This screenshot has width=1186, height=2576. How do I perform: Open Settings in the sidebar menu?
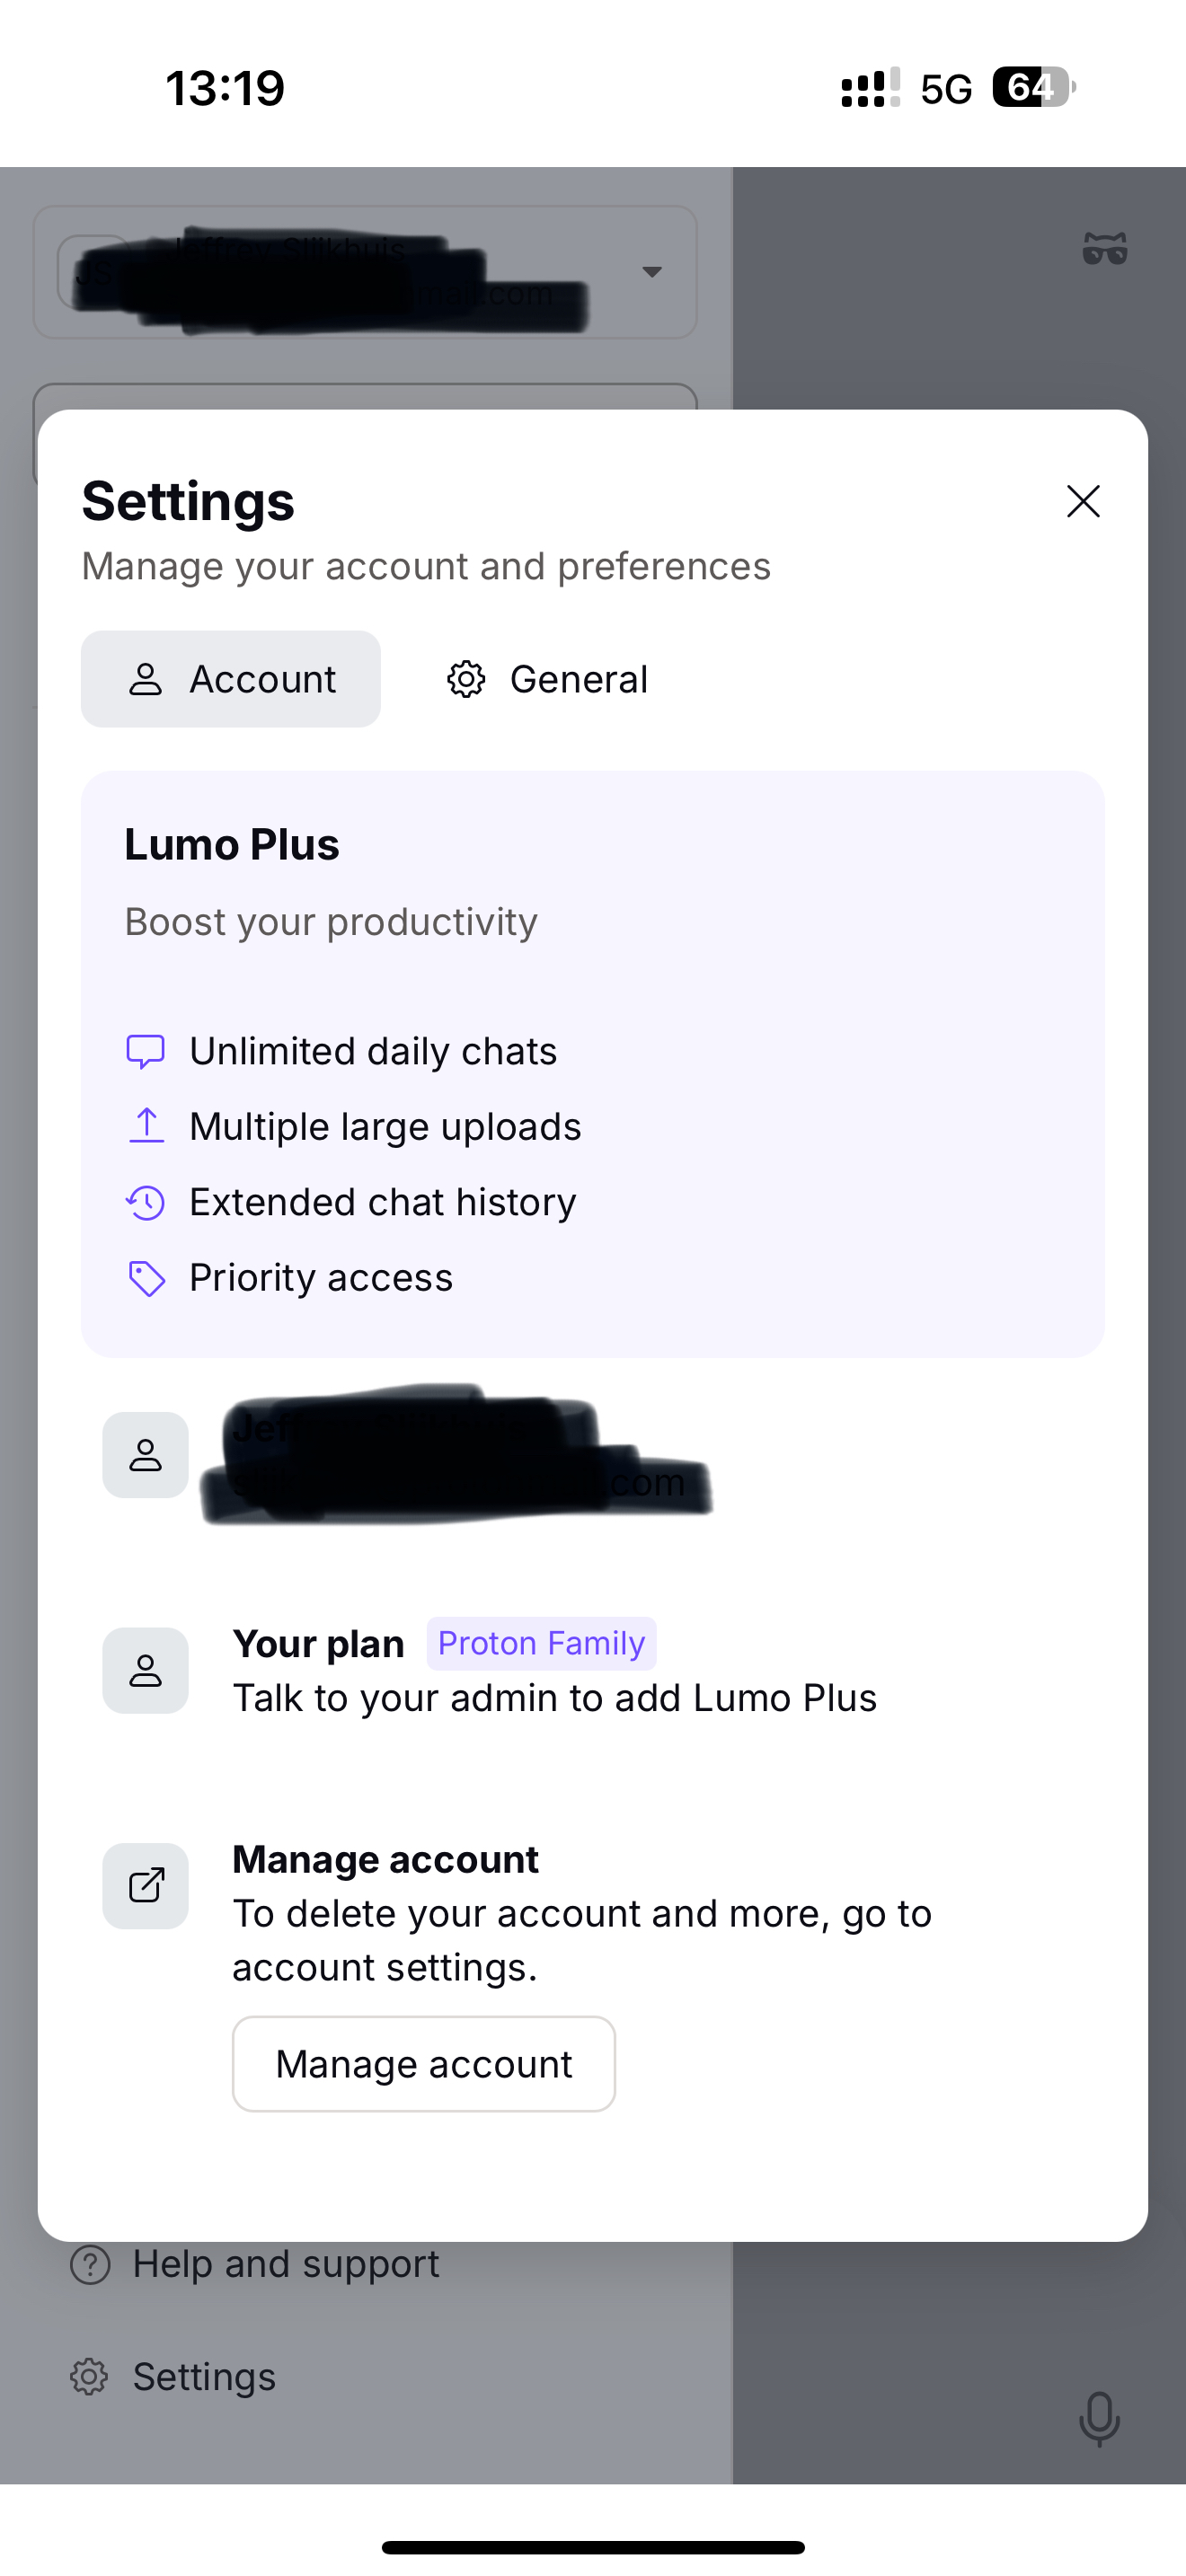(x=203, y=2377)
